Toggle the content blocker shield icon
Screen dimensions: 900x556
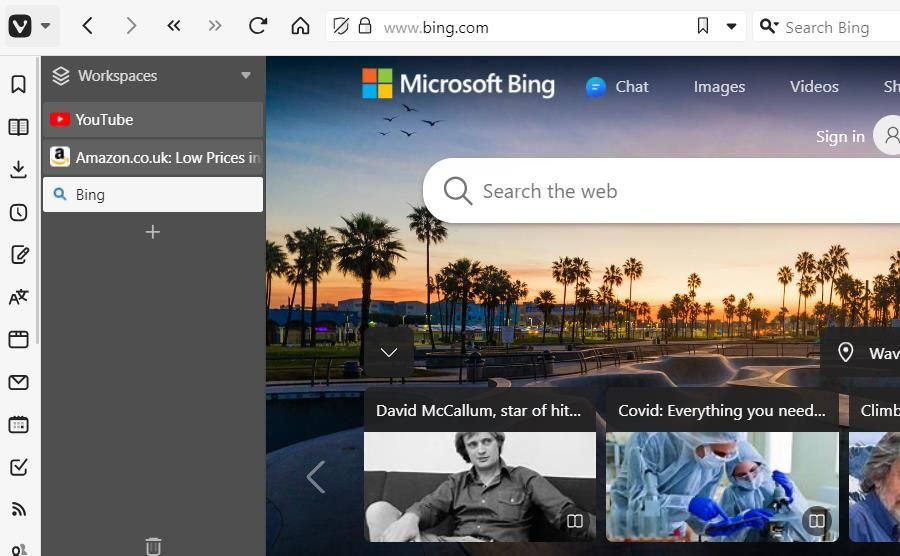(341, 27)
